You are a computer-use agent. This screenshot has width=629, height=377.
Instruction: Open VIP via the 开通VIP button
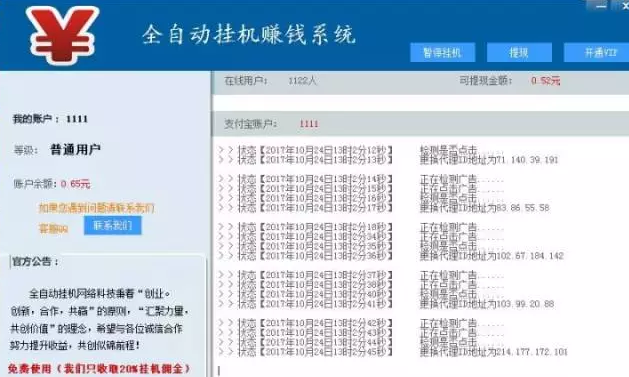point(597,53)
